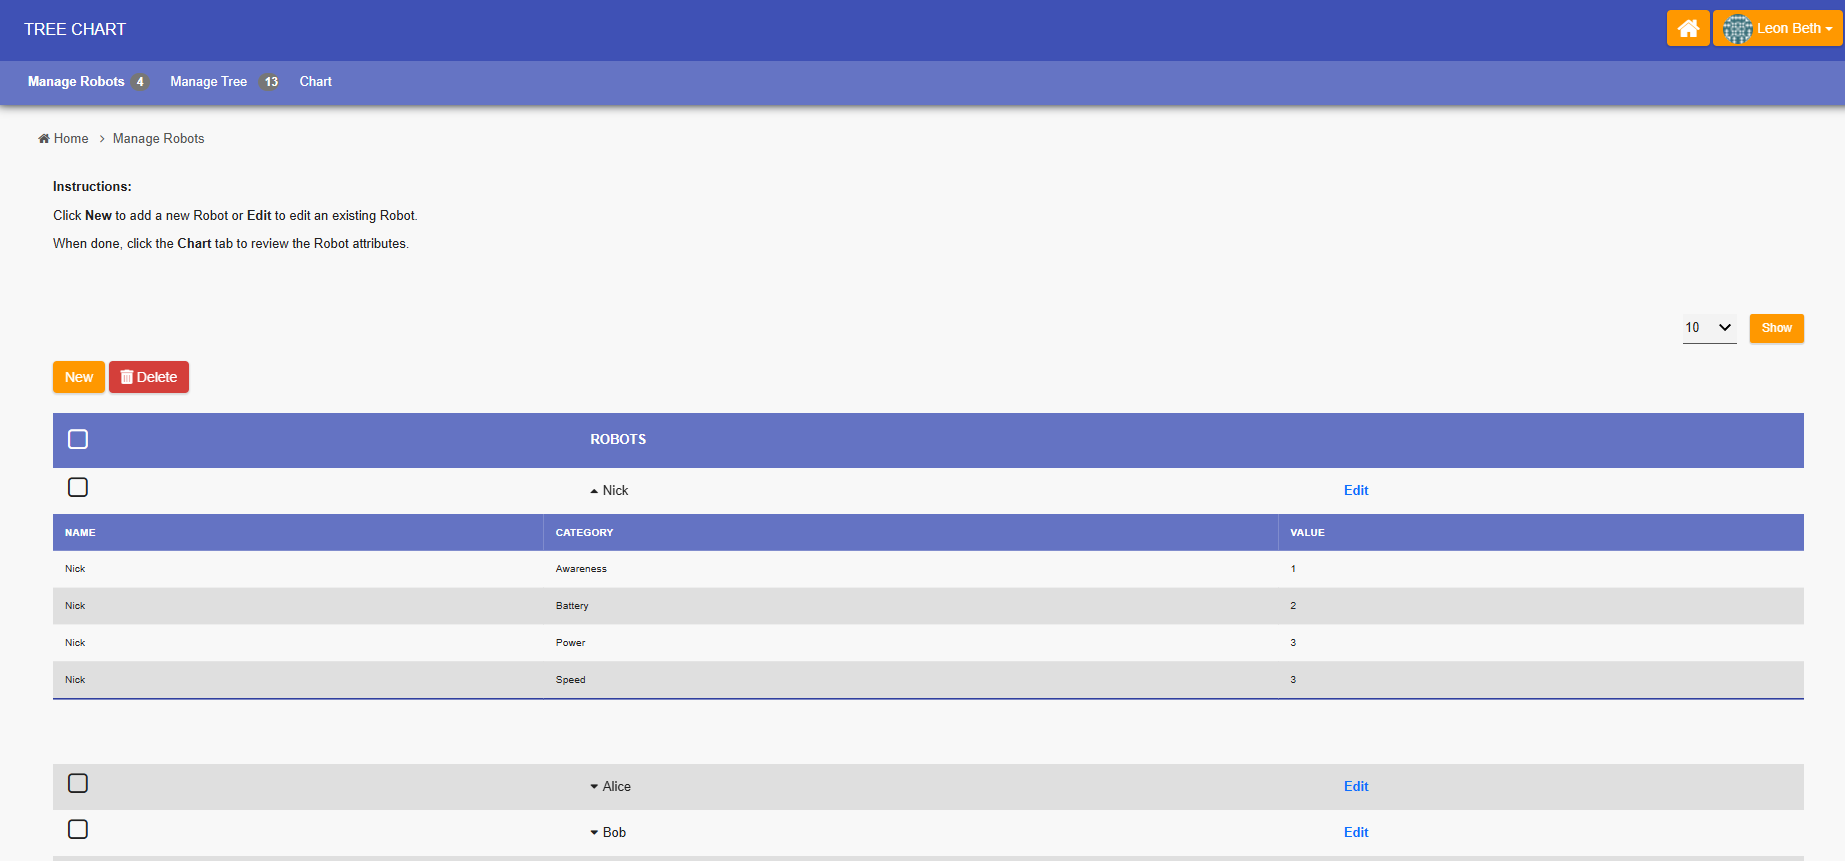The image size is (1845, 861).
Task: Click the trash icon on Delete button
Action: click(127, 377)
